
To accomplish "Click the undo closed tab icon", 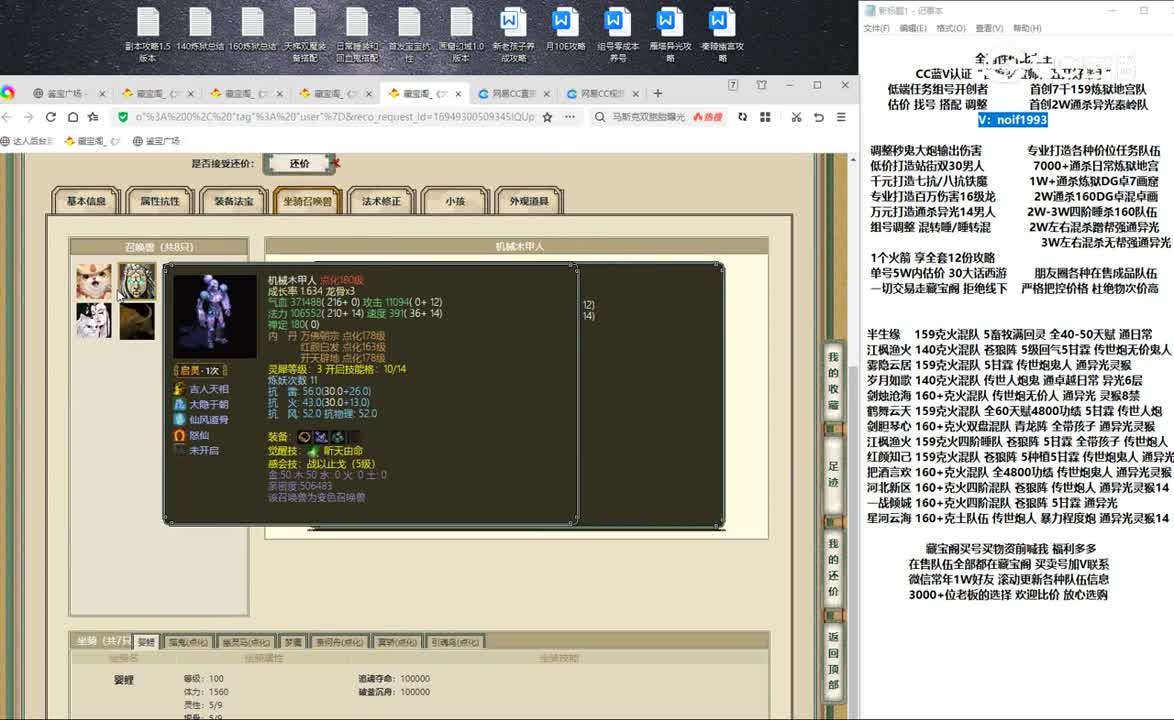I will click(819, 117).
